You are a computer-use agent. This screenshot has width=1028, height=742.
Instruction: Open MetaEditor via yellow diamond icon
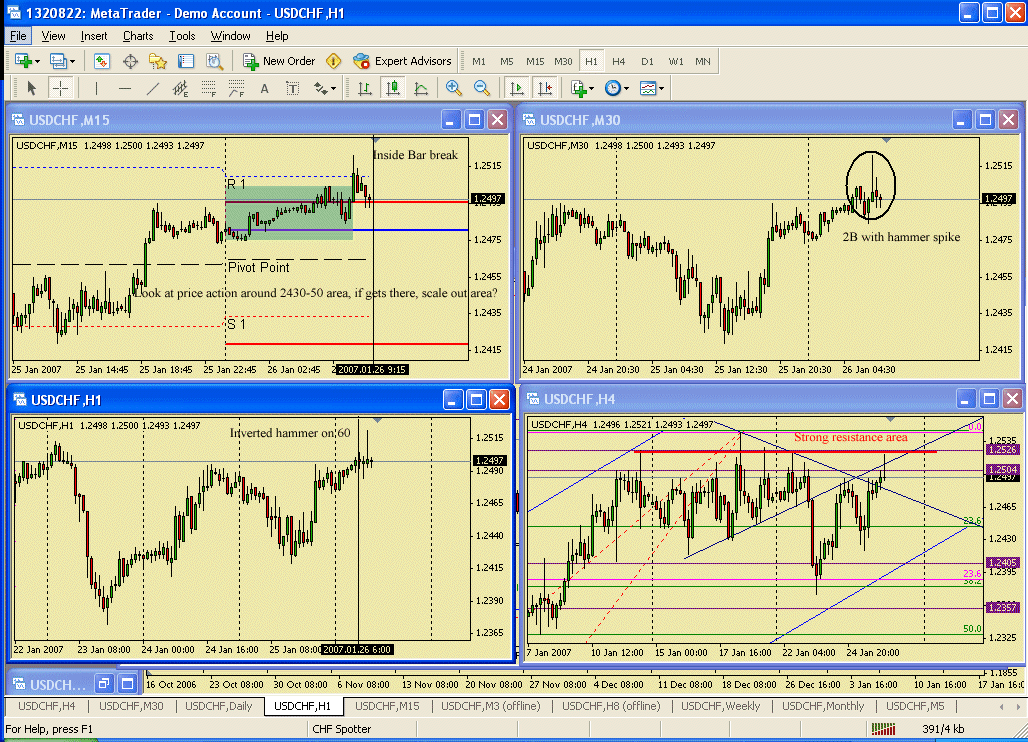click(x=333, y=61)
